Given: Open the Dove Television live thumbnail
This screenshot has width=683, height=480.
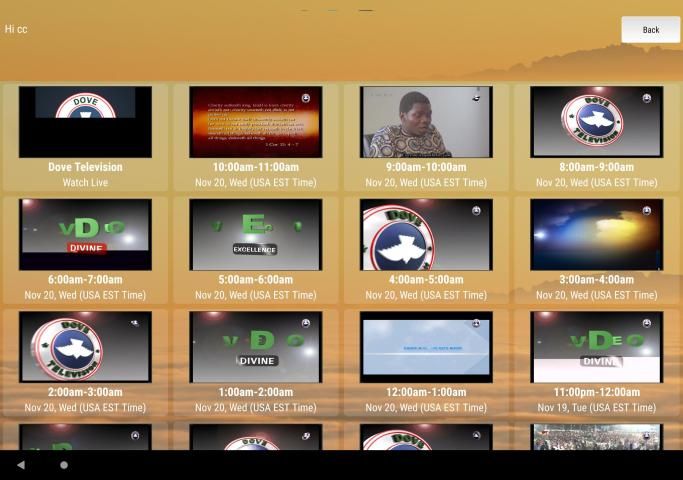Looking at the screenshot, I should click(x=85, y=121).
